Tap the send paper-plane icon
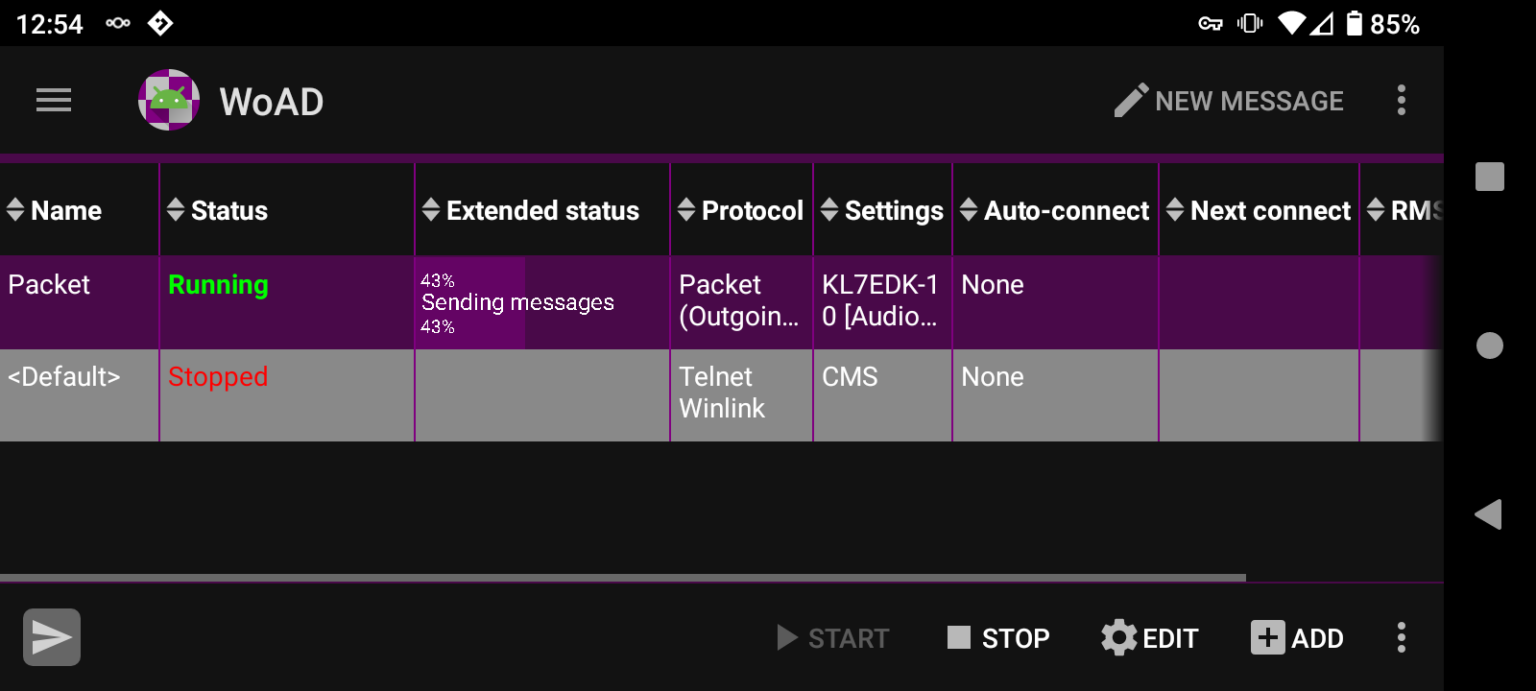 pos(52,637)
